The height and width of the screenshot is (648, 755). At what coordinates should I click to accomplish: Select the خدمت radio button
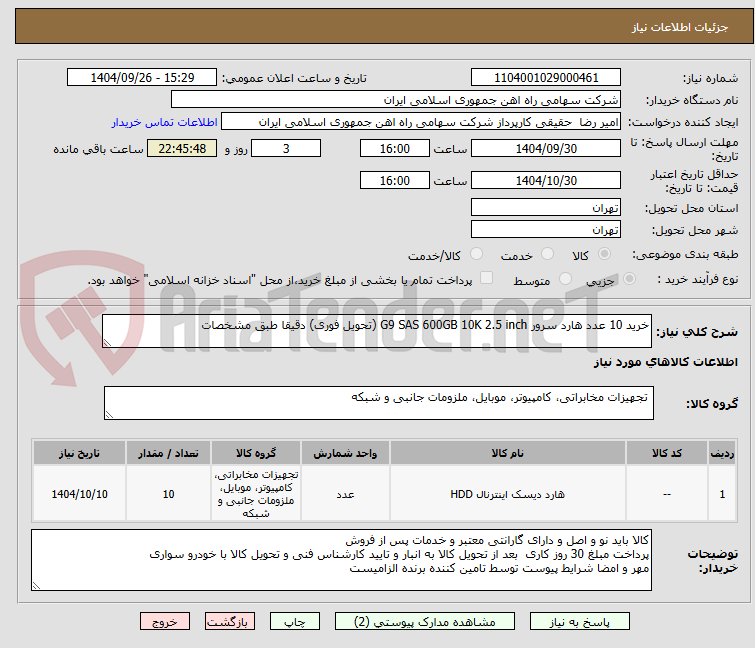[547, 254]
